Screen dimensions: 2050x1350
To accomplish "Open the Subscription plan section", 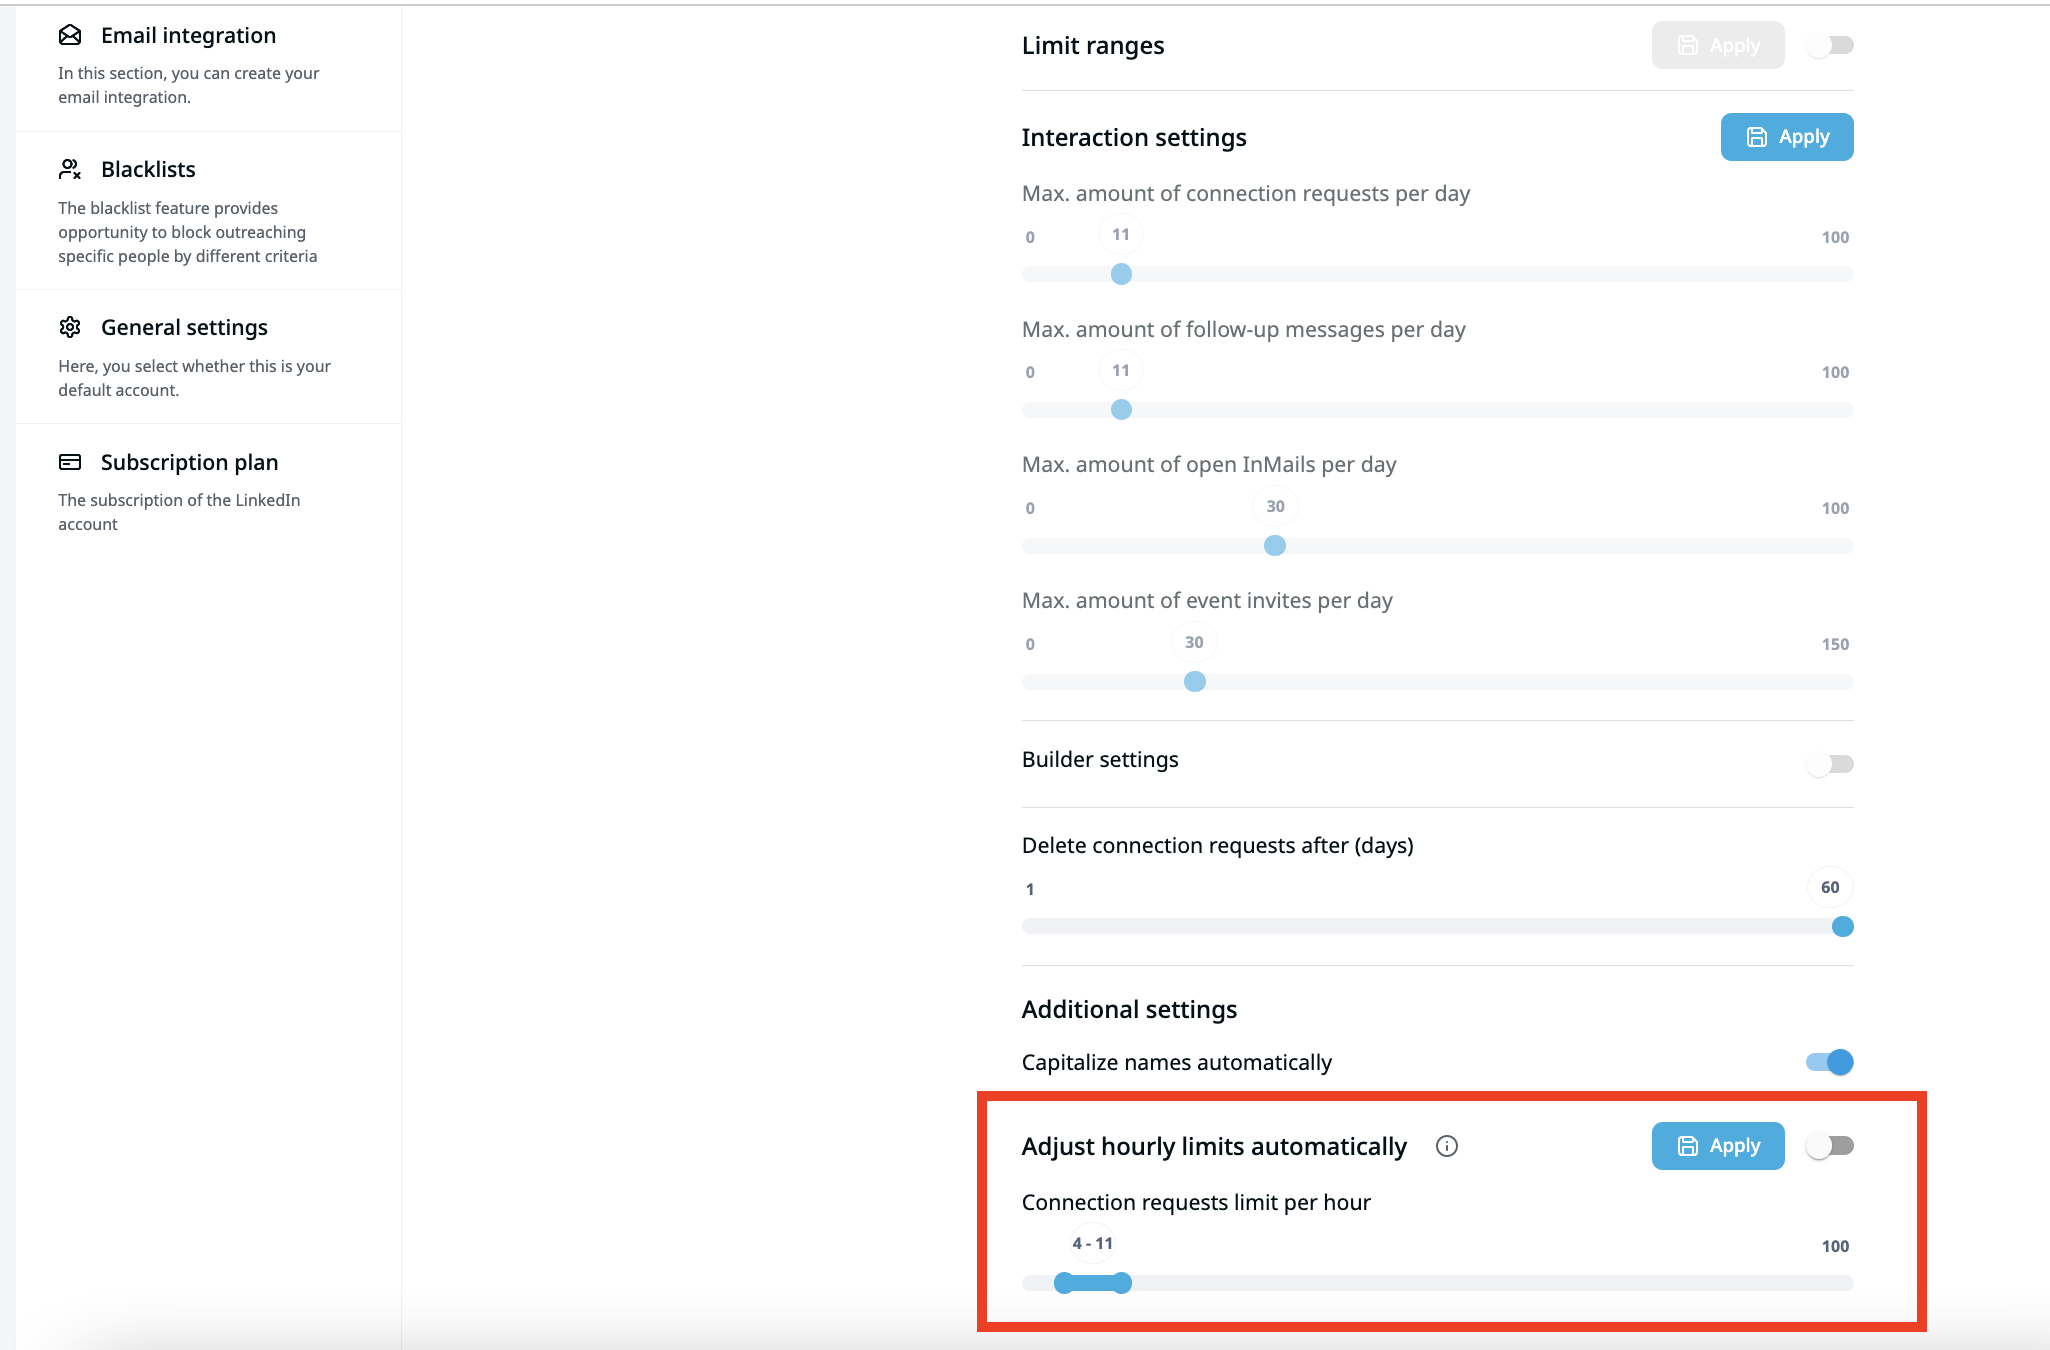I will coord(189,462).
